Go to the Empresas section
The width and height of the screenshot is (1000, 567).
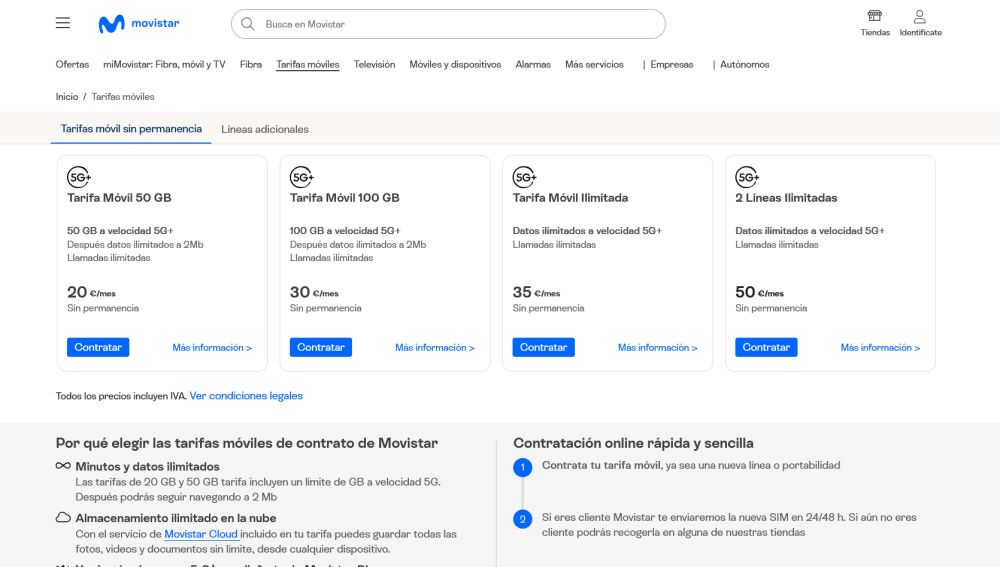tap(672, 64)
